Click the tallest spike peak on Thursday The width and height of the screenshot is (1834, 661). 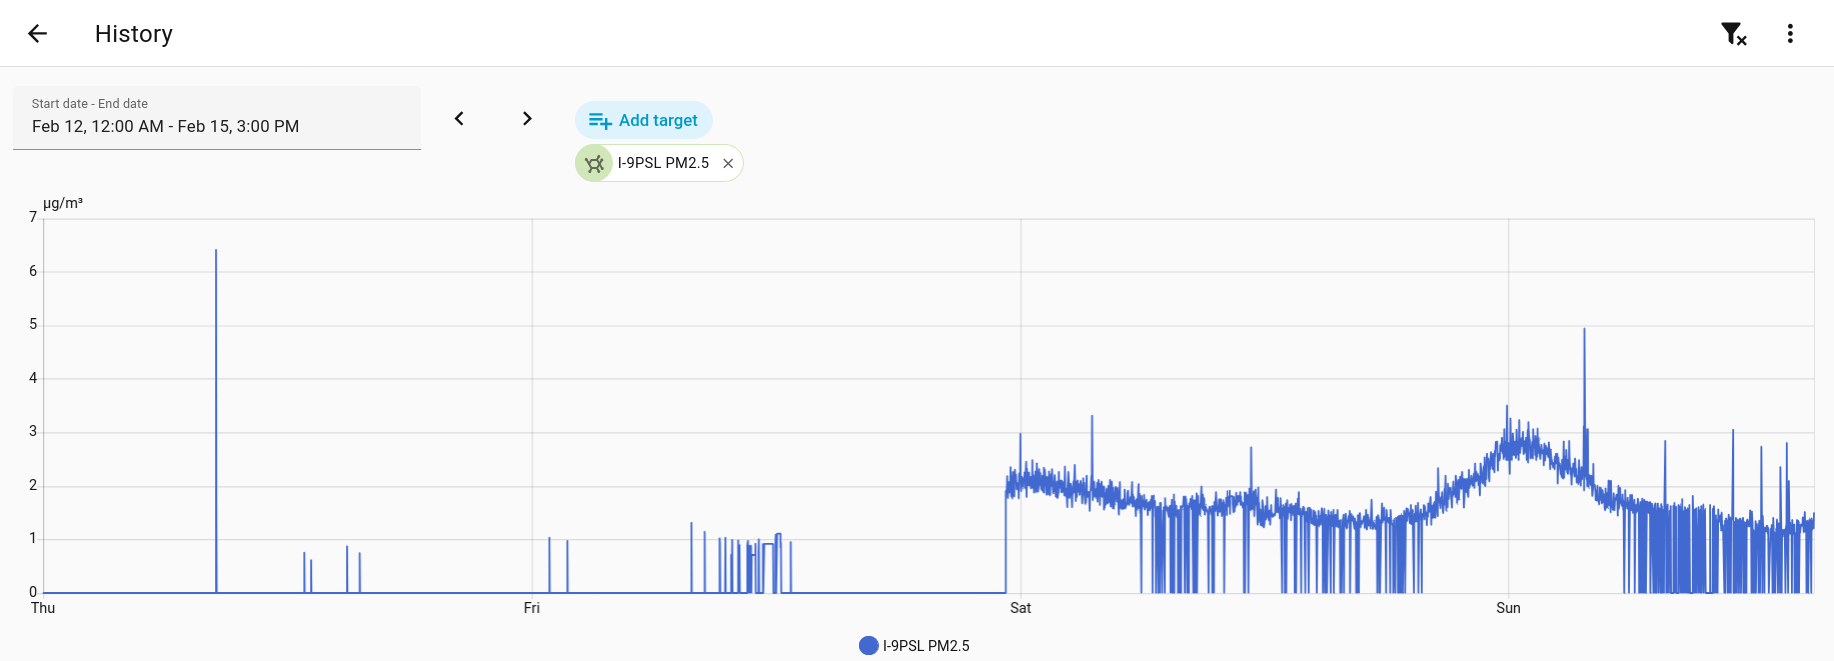216,252
